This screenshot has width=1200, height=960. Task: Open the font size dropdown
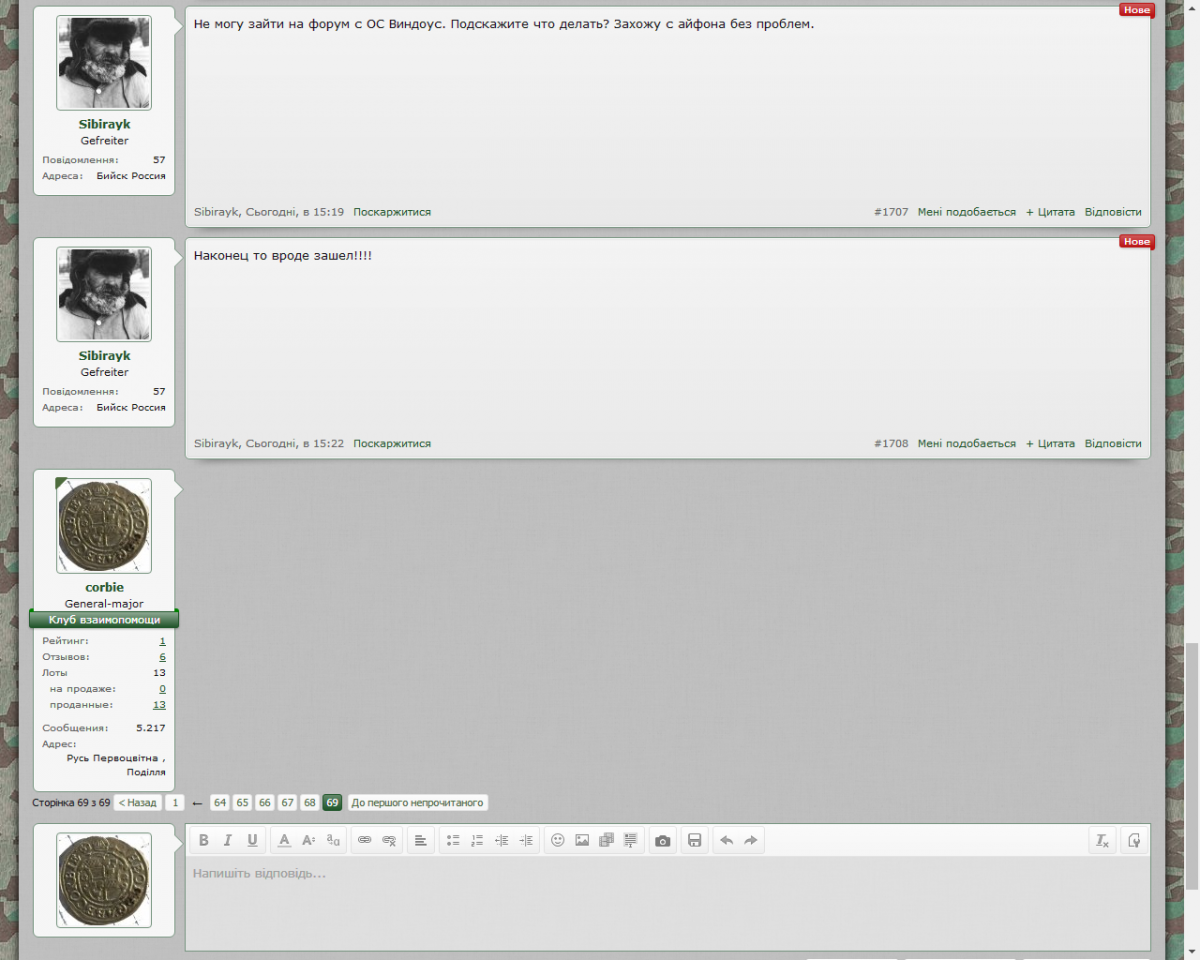309,840
